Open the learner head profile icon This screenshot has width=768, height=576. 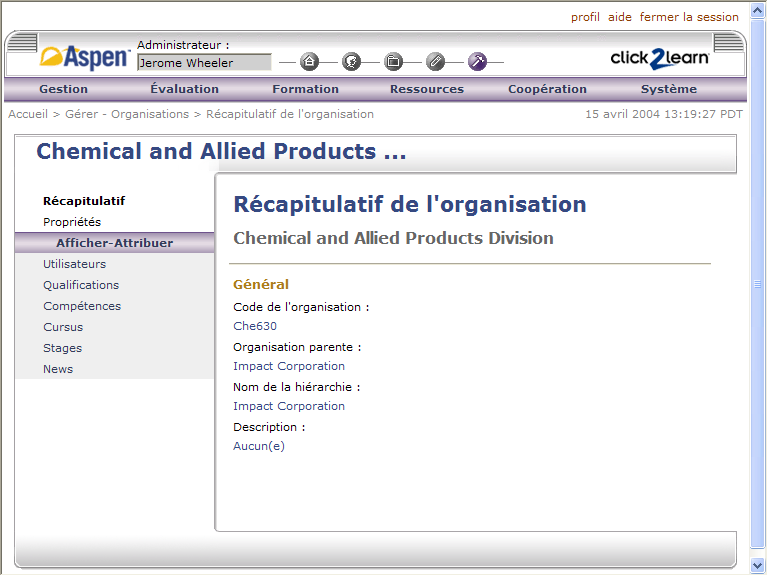pyautogui.click(x=352, y=62)
